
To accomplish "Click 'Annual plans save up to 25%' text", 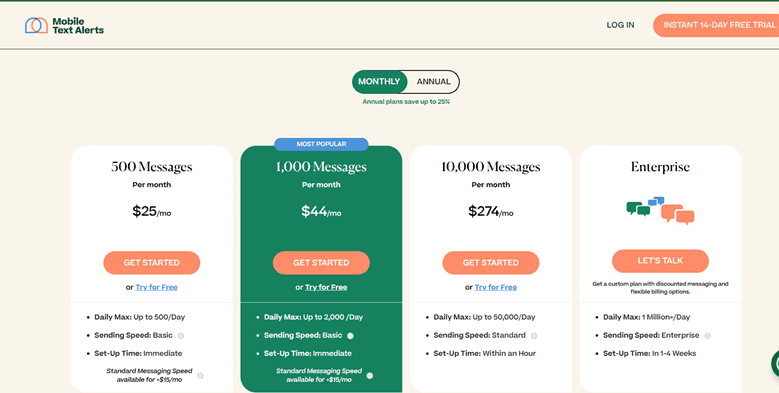I will pos(406,102).
